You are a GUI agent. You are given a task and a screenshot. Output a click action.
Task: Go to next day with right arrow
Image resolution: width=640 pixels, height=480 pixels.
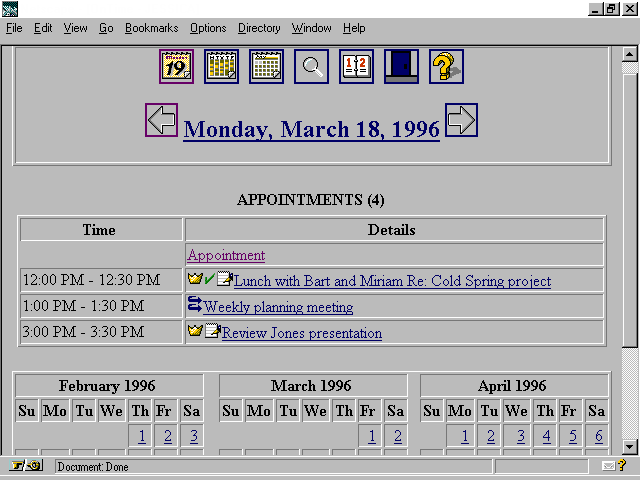click(461, 121)
